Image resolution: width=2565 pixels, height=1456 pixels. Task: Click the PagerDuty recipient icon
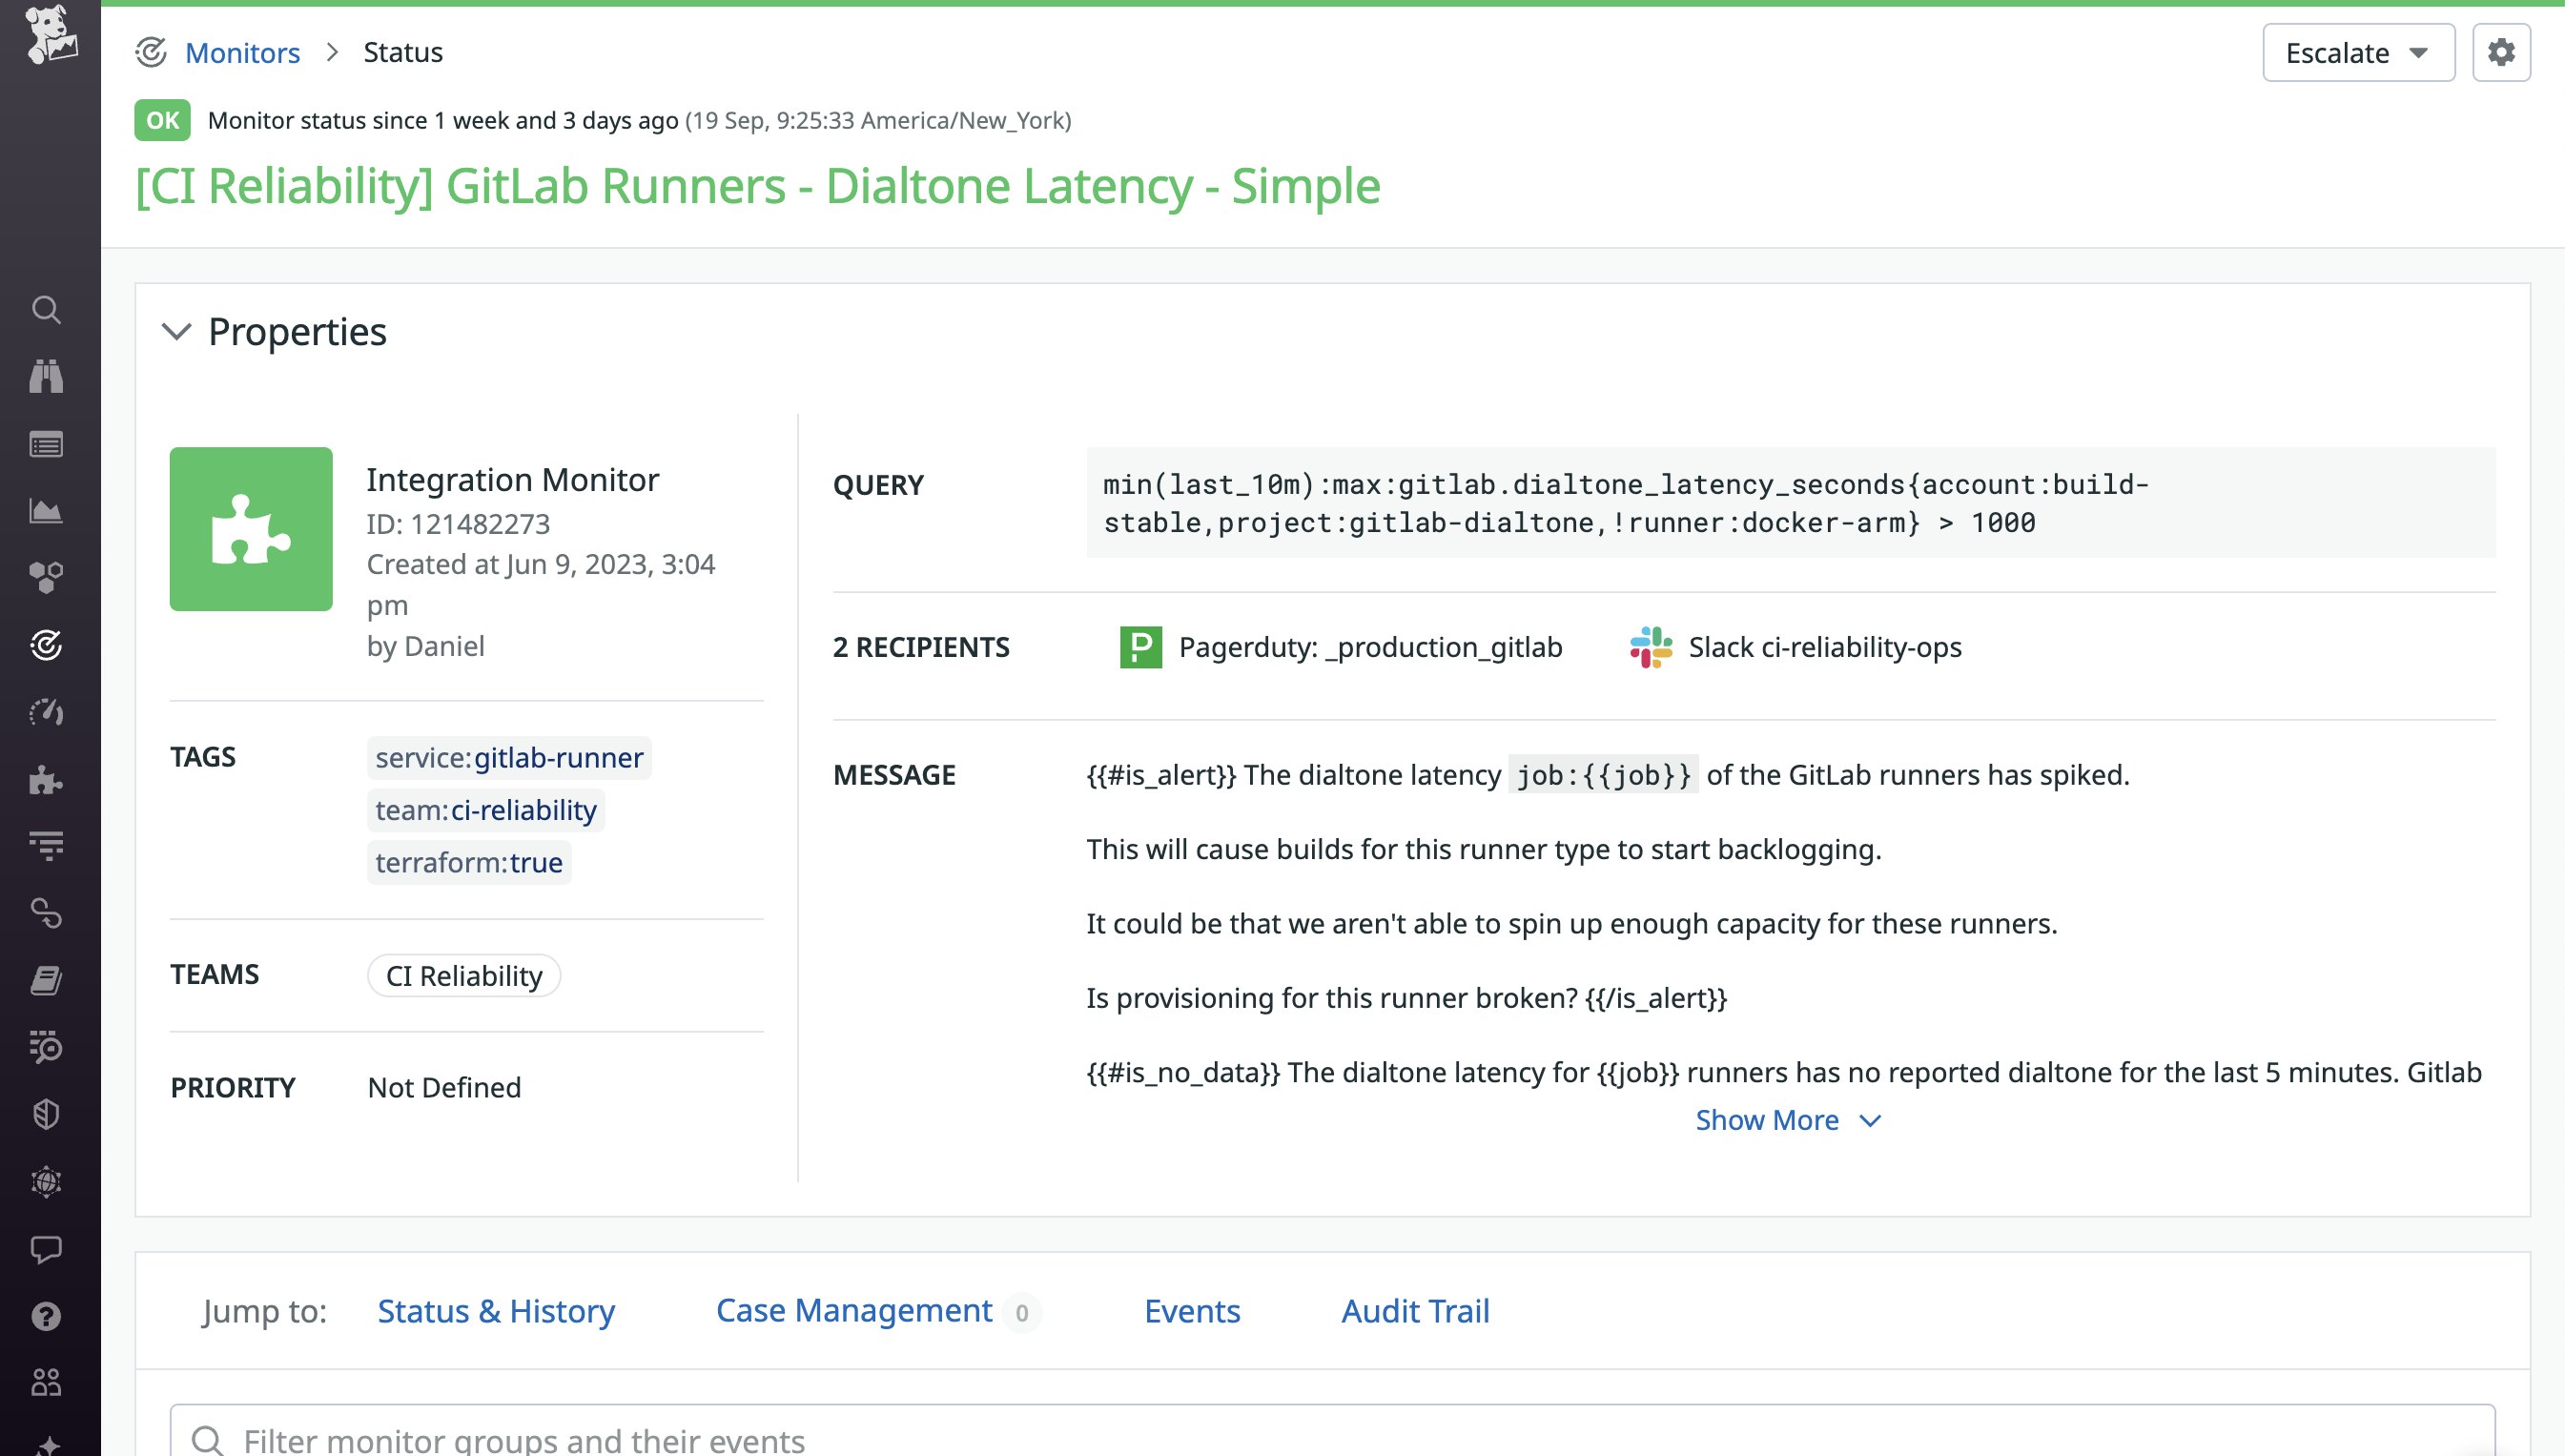point(1141,647)
